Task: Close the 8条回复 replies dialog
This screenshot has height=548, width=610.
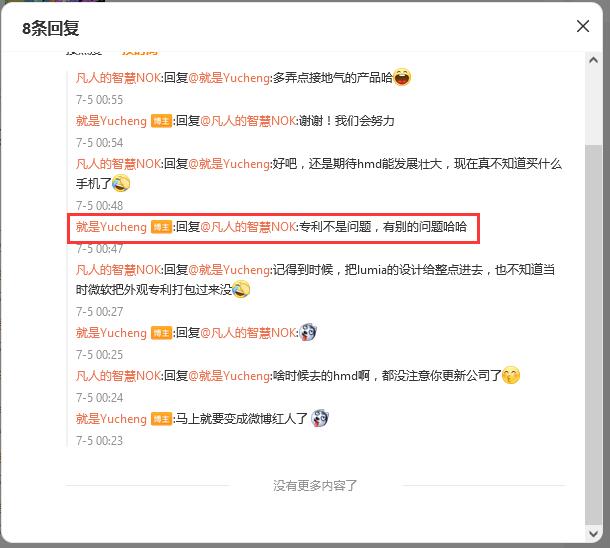Action: tap(582, 26)
